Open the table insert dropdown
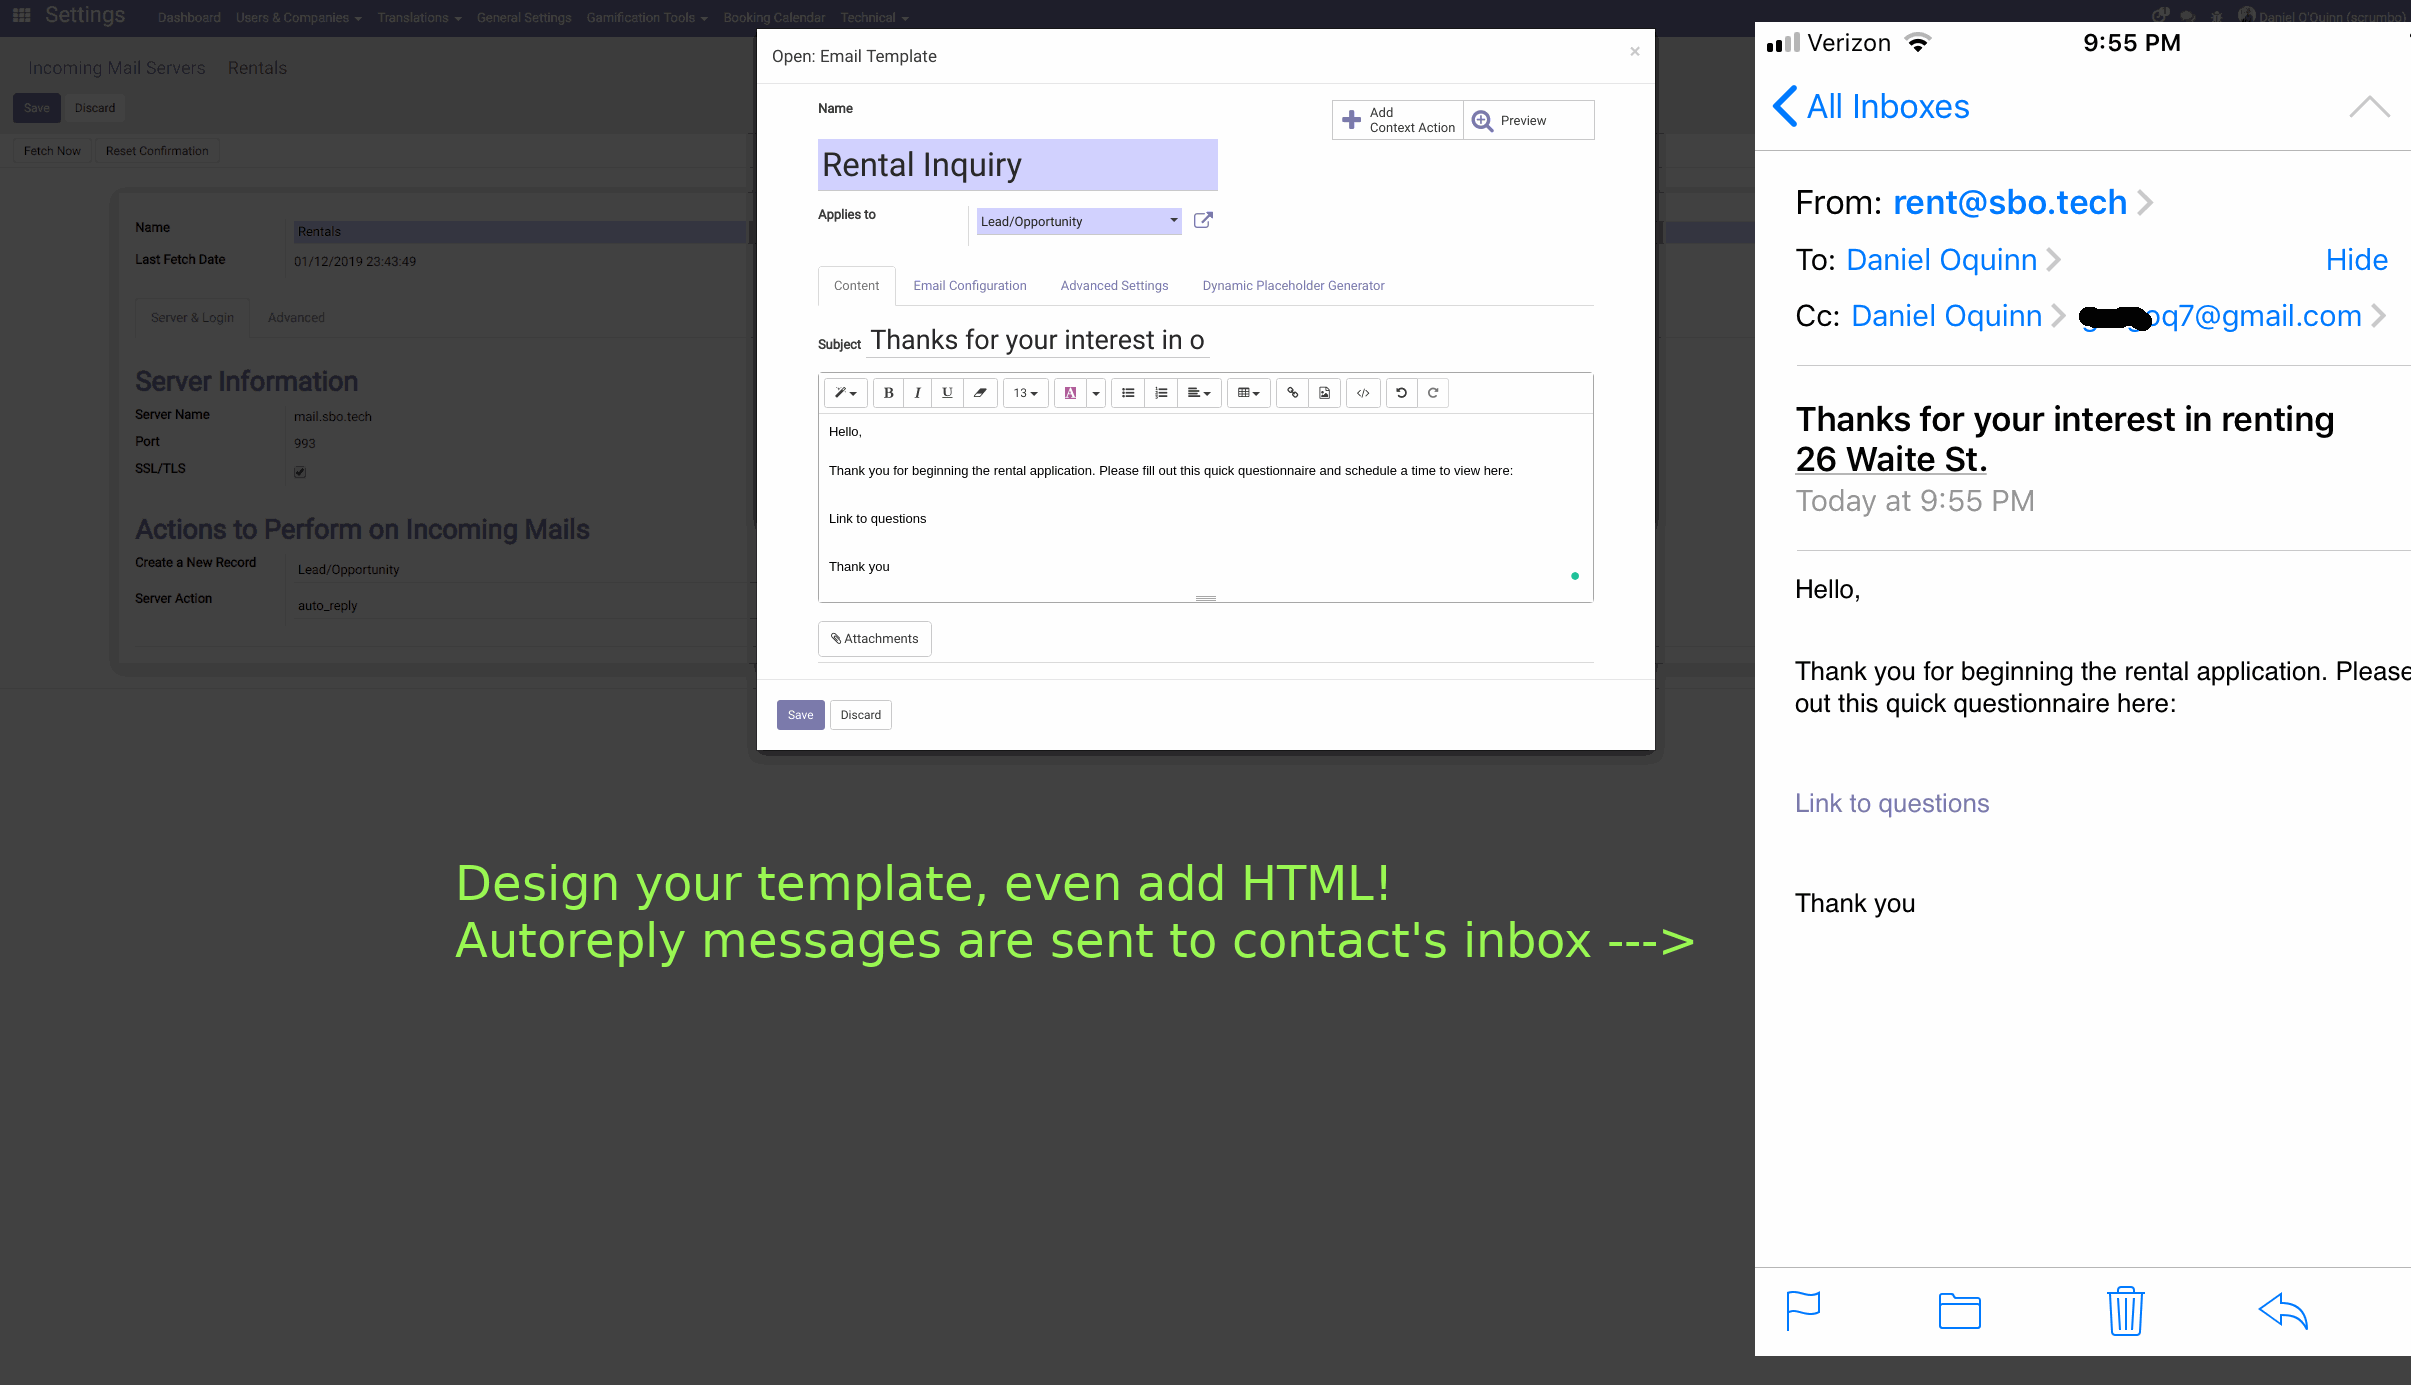 pyautogui.click(x=1248, y=393)
